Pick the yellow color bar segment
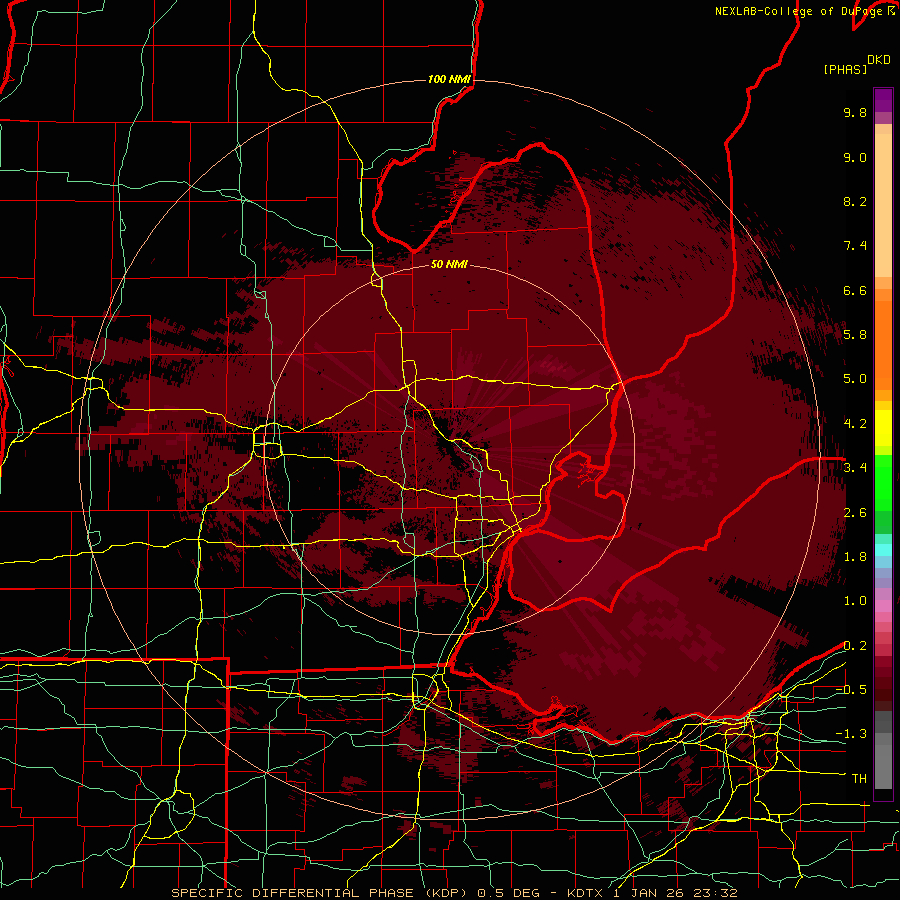900x900 pixels. [x=883, y=428]
